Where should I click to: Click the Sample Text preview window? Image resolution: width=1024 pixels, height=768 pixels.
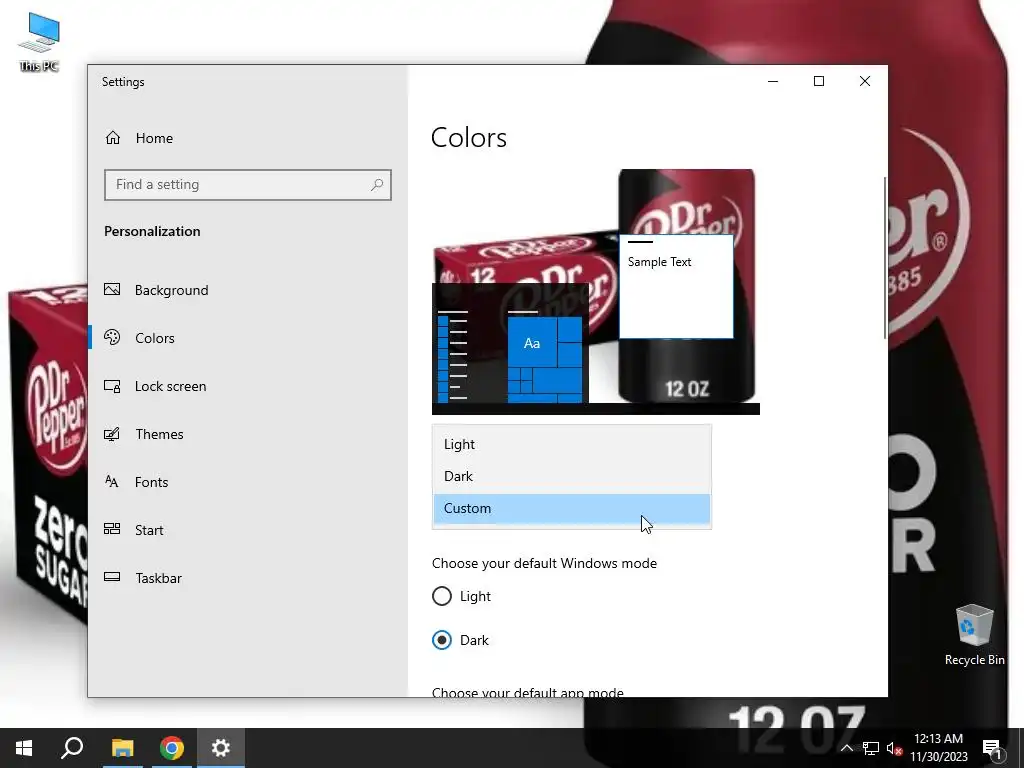(x=676, y=286)
